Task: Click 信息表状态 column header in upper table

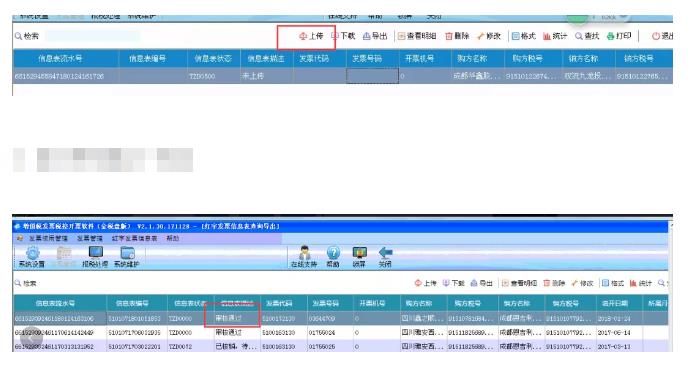Action: click(213, 58)
